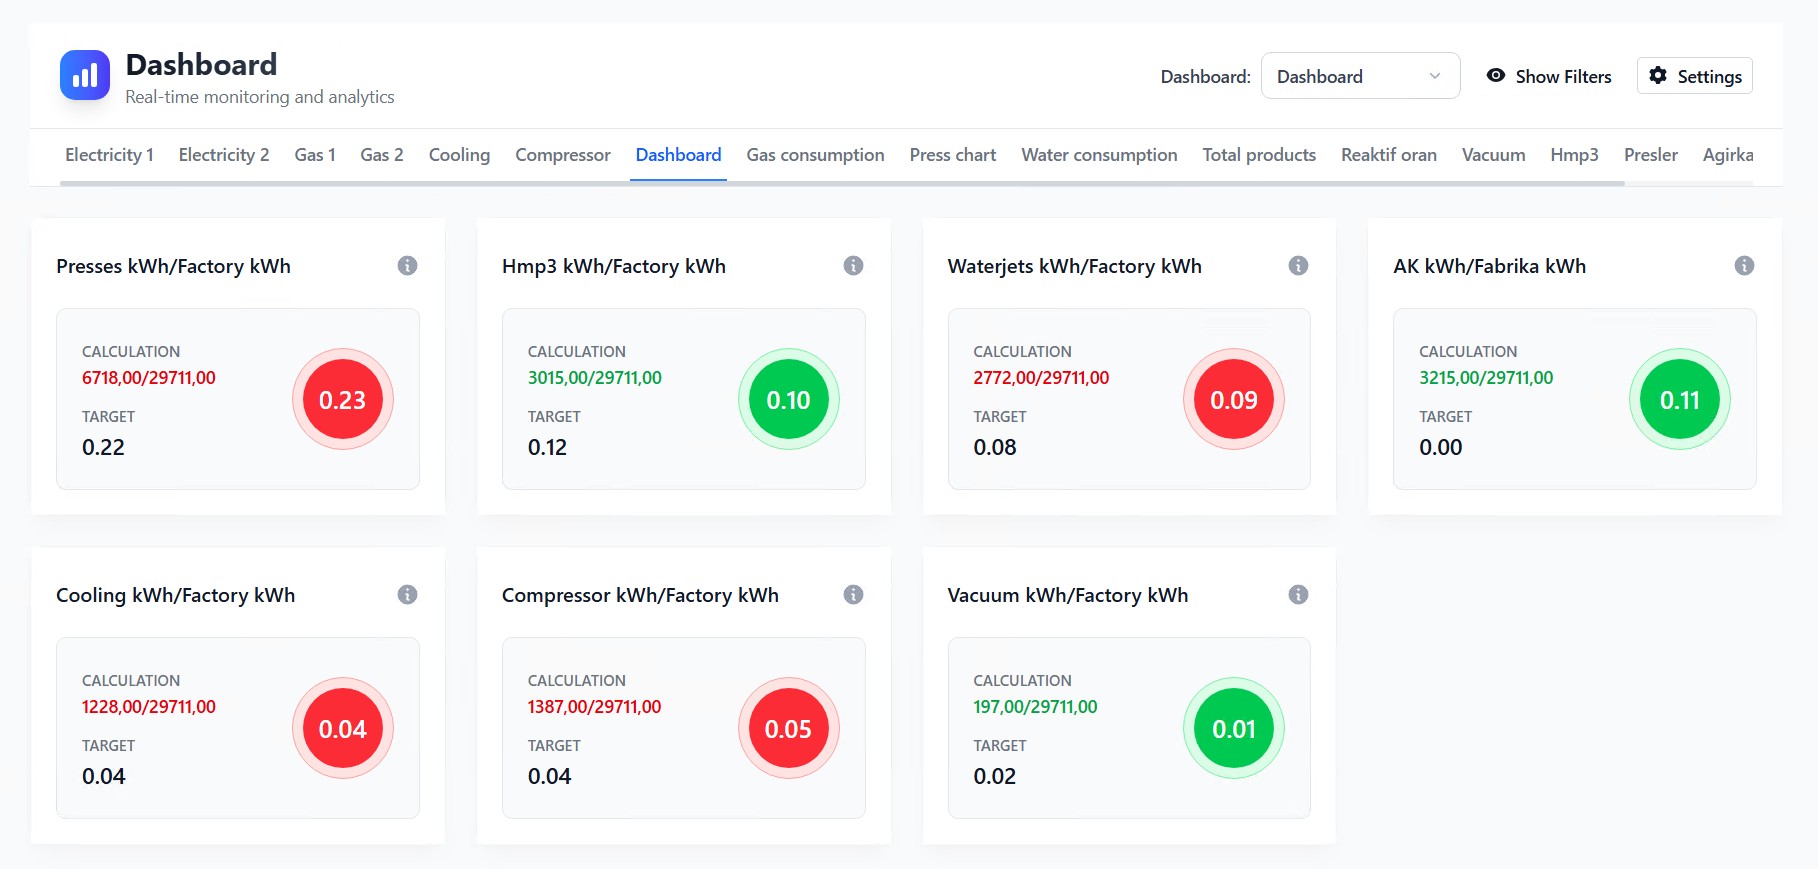Switch to the Electricity 1 tab
Screen dimensions: 1818x869
[109, 155]
